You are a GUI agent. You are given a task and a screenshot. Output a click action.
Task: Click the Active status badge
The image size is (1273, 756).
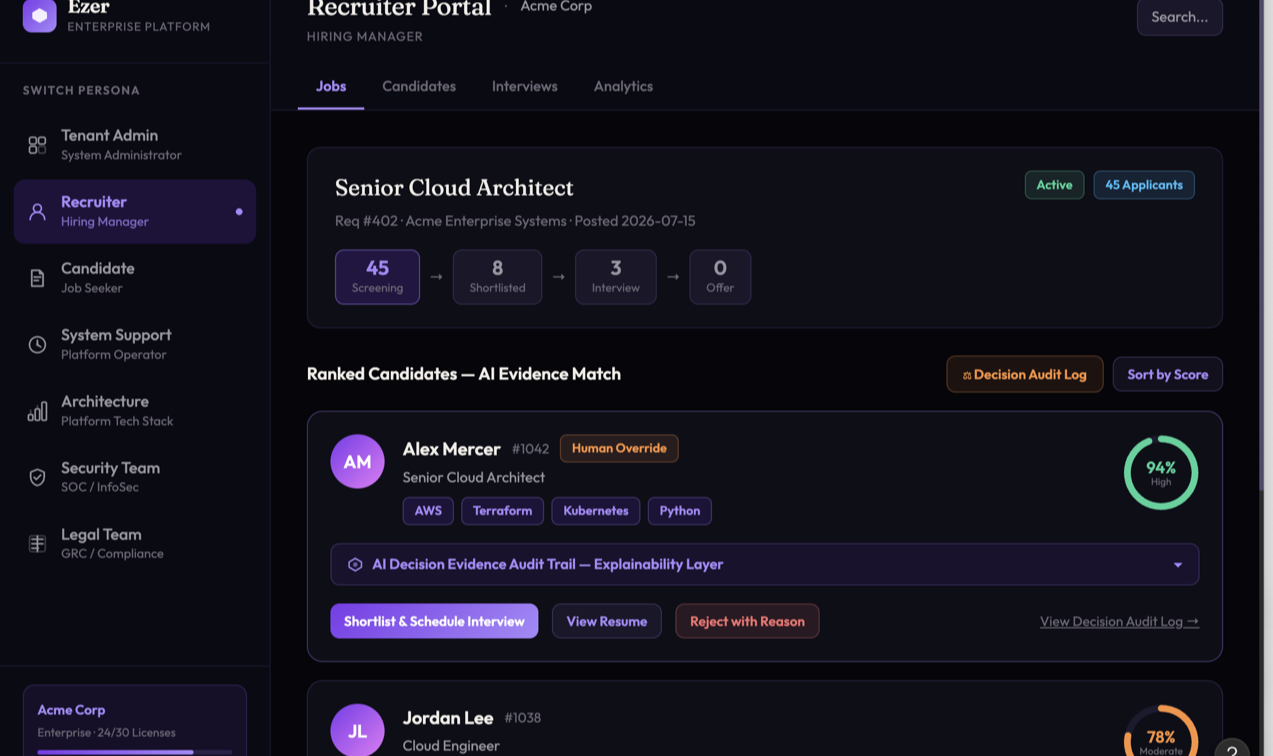point(1054,185)
